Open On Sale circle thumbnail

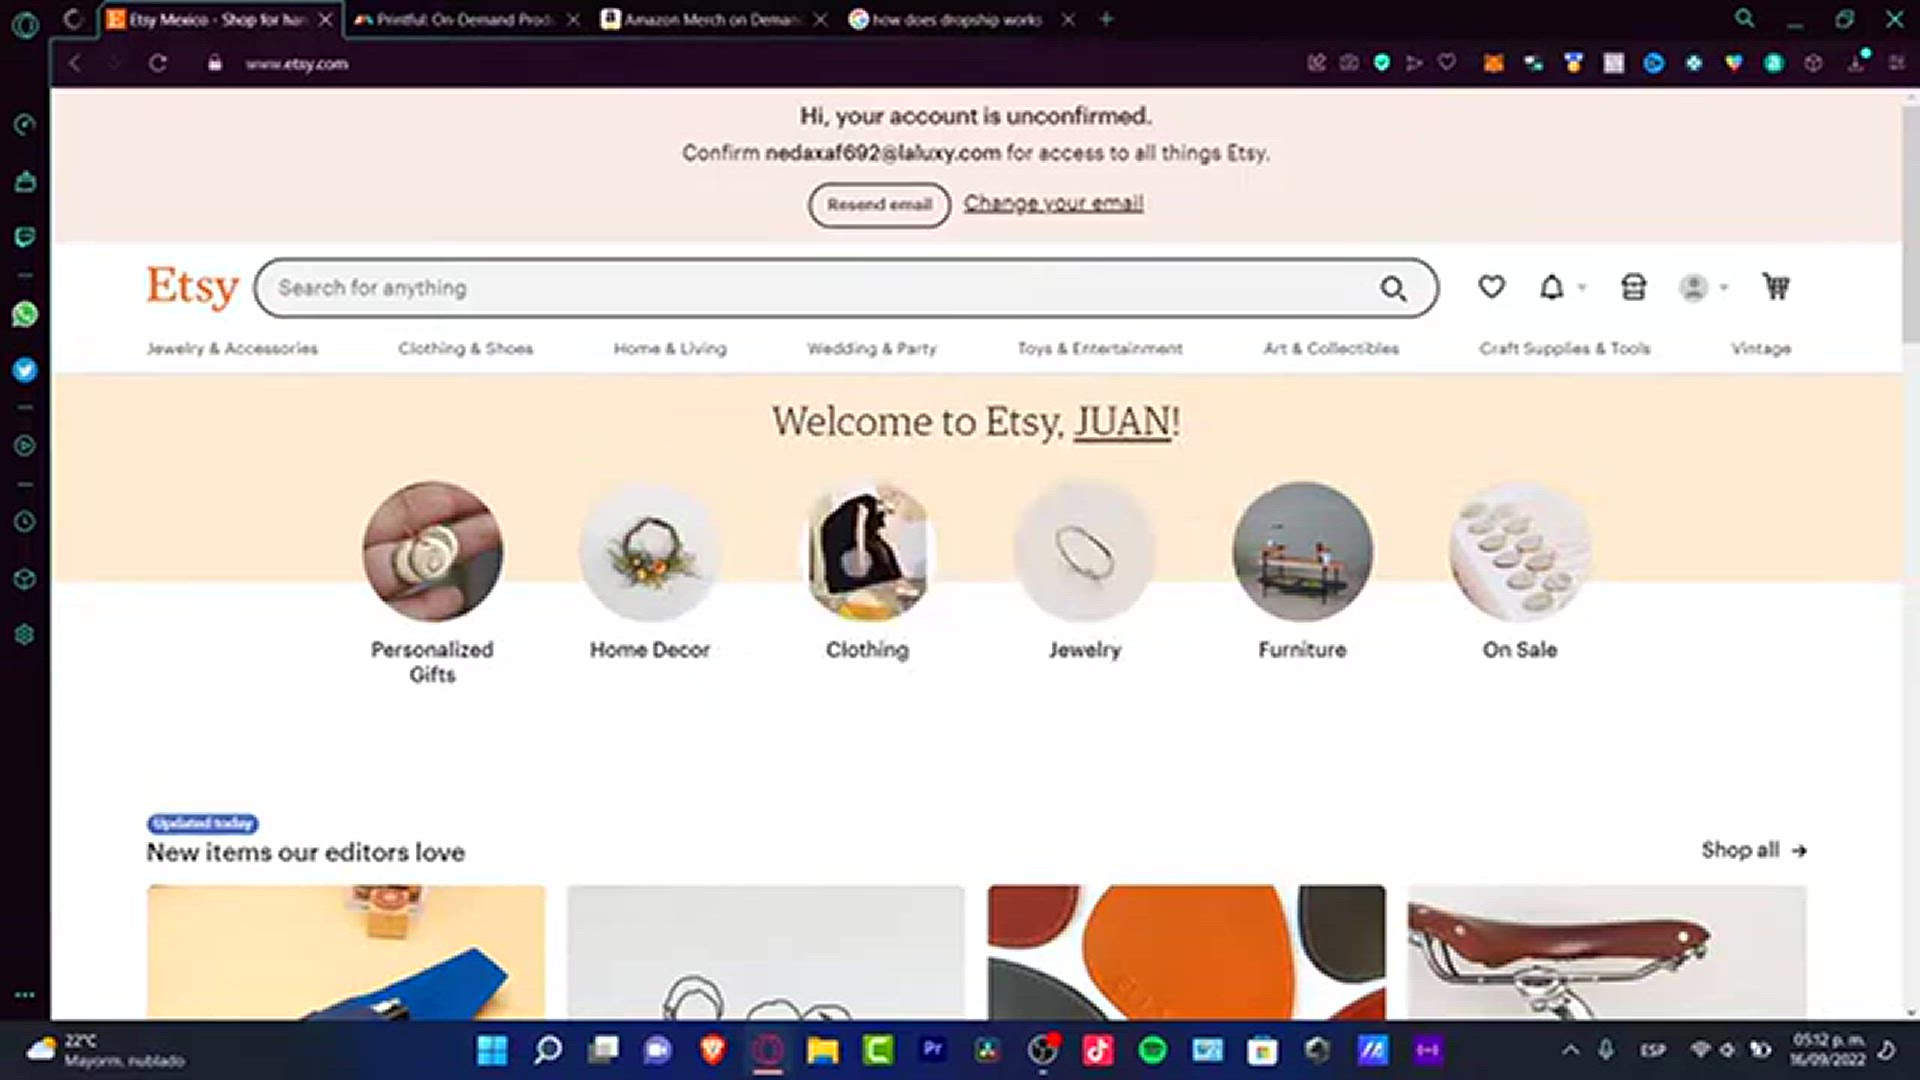click(1520, 551)
